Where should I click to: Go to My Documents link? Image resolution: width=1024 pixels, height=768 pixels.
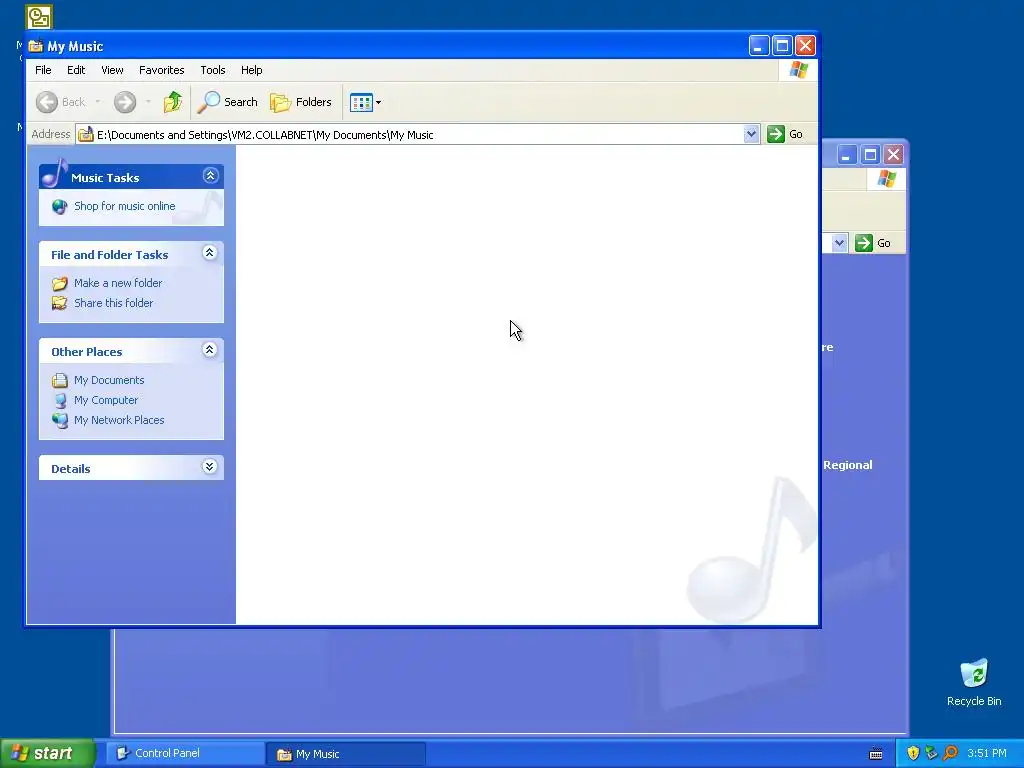(109, 380)
